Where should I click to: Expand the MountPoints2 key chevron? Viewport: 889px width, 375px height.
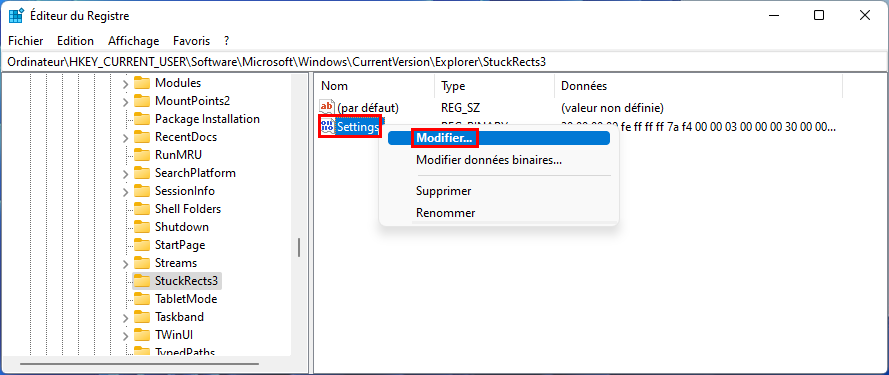[125, 102]
